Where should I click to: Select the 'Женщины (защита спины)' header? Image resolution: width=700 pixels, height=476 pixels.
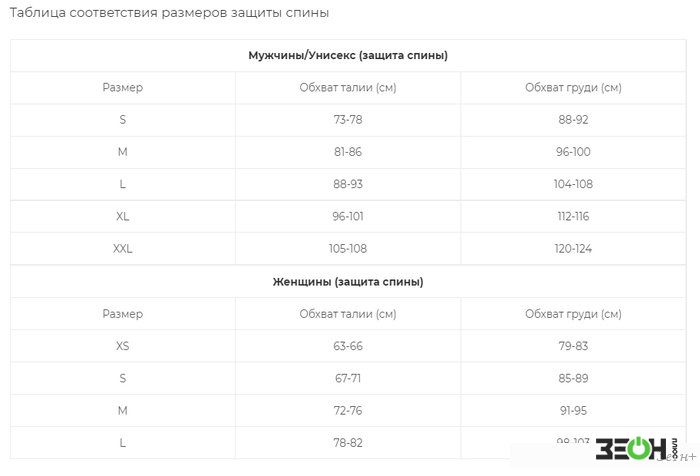coord(348,282)
